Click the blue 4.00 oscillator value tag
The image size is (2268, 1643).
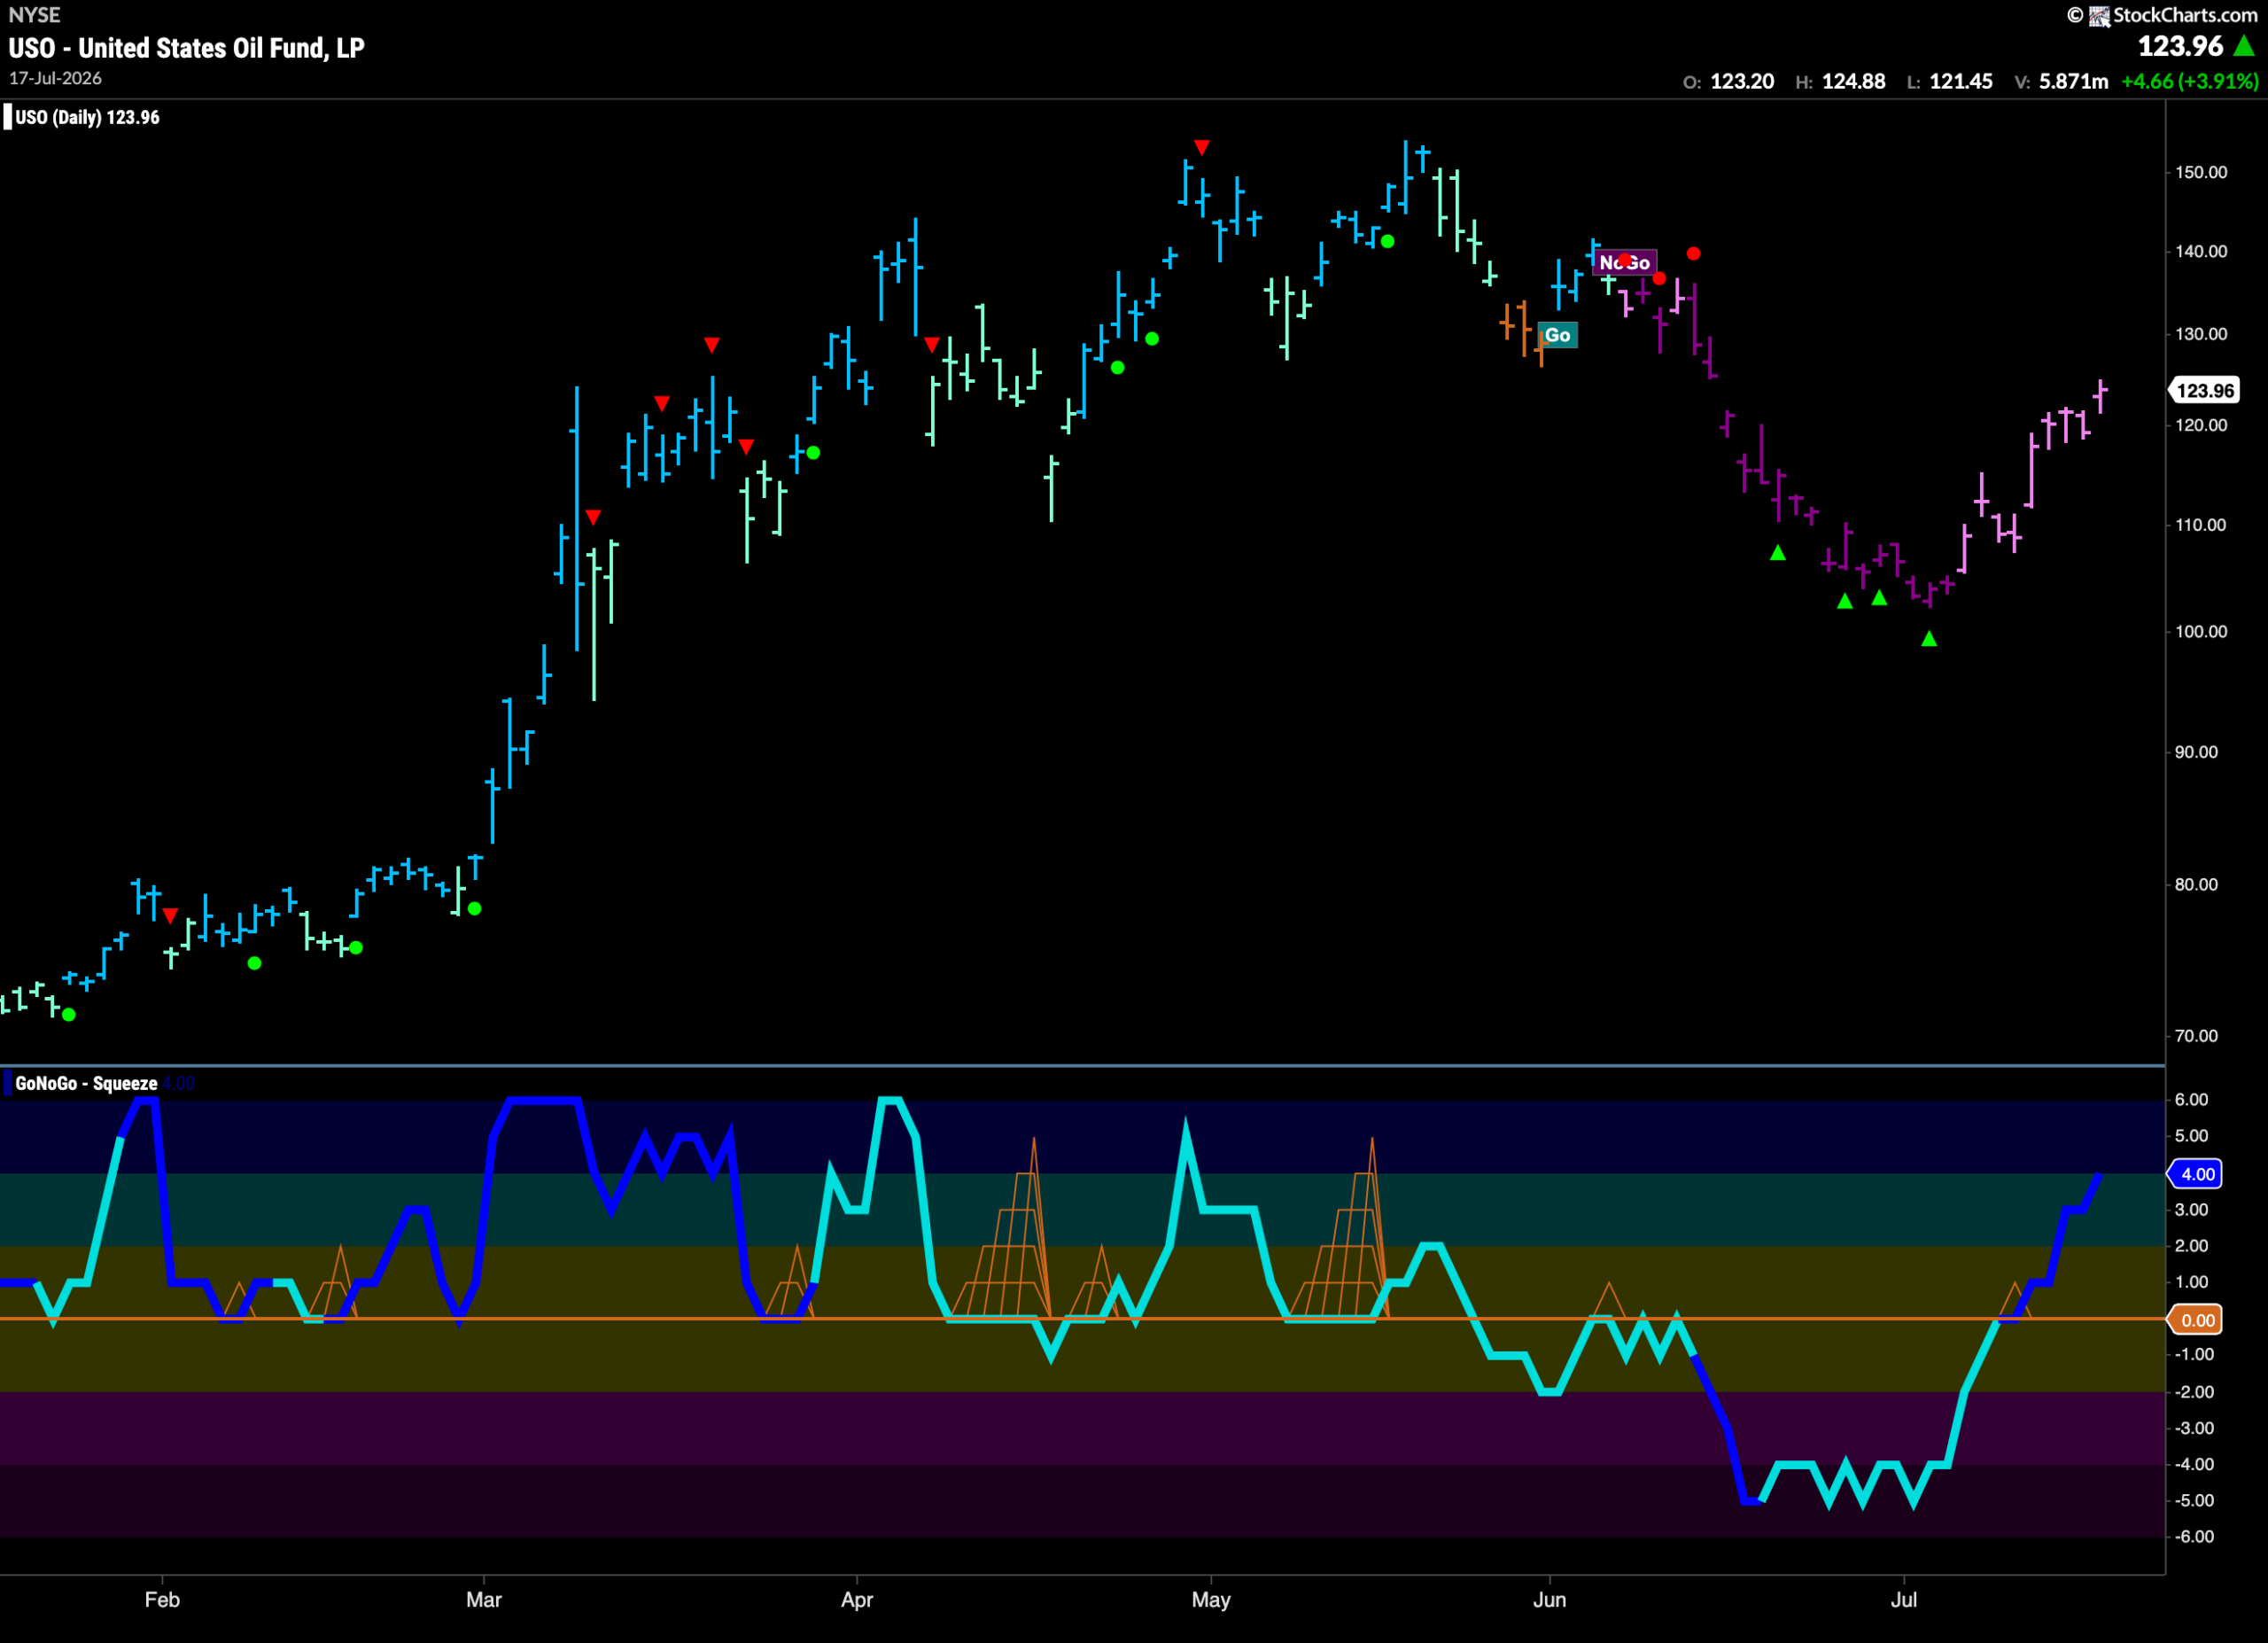pyautogui.click(x=2197, y=1174)
